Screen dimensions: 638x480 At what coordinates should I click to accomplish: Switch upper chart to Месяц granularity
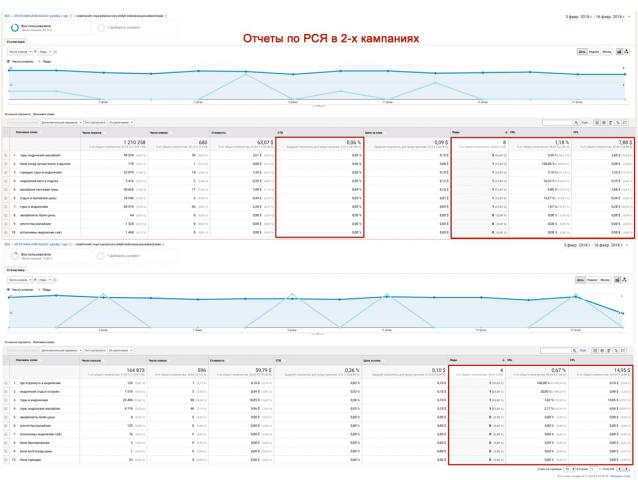607,52
